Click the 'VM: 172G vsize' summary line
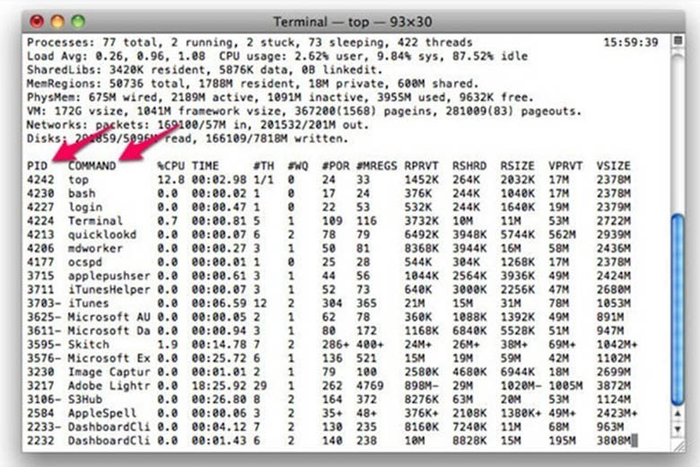The image size is (700, 467). (304, 111)
